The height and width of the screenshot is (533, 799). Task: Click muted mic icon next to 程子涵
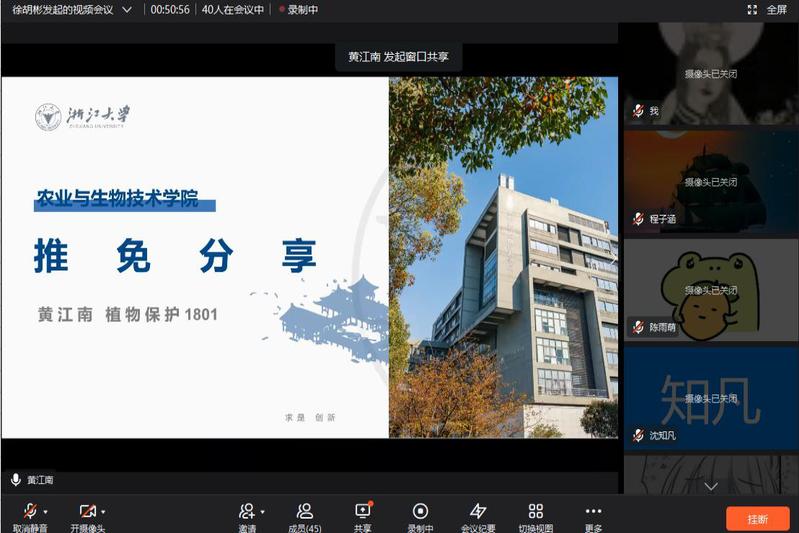[x=638, y=219]
